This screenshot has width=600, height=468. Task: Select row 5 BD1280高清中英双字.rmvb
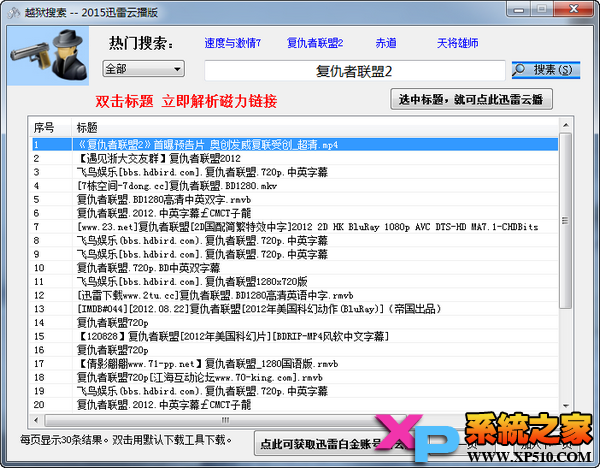point(295,199)
